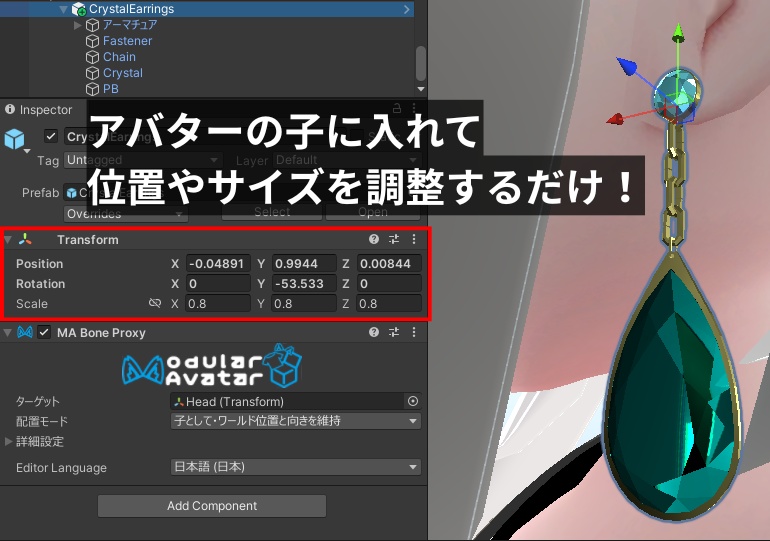Open MA Bone Proxy help icon
The image size is (770, 541).
coord(374,332)
